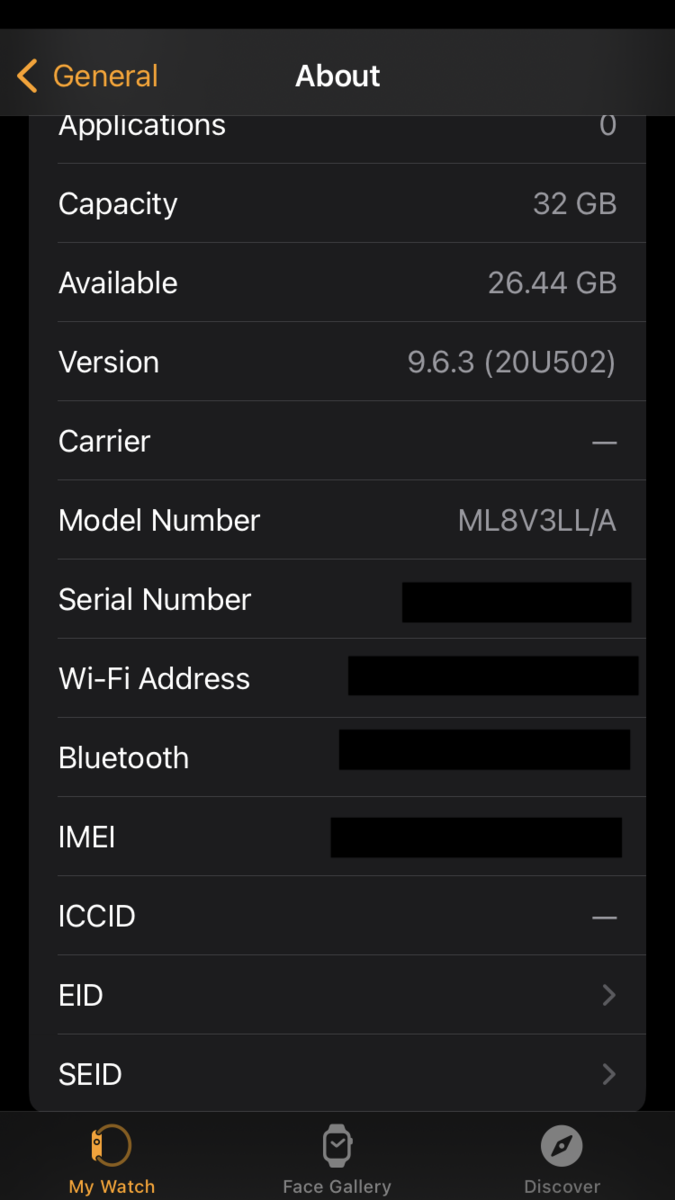Select the My Watch tab label
The image size is (675, 1200).
(x=112, y=1187)
